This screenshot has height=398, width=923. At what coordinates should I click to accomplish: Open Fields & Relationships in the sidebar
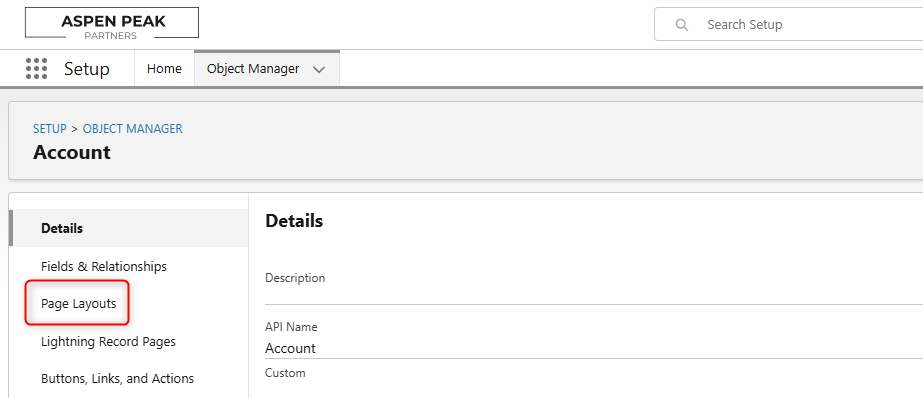pyautogui.click(x=104, y=266)
